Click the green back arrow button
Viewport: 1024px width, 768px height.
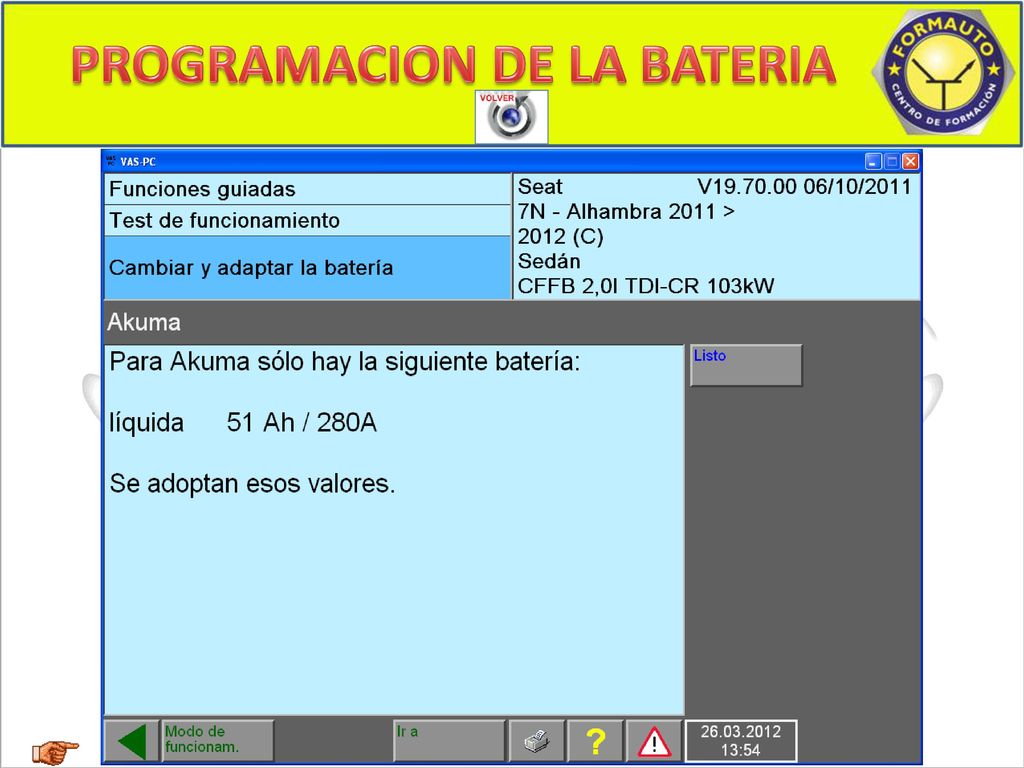pos(132,741)
